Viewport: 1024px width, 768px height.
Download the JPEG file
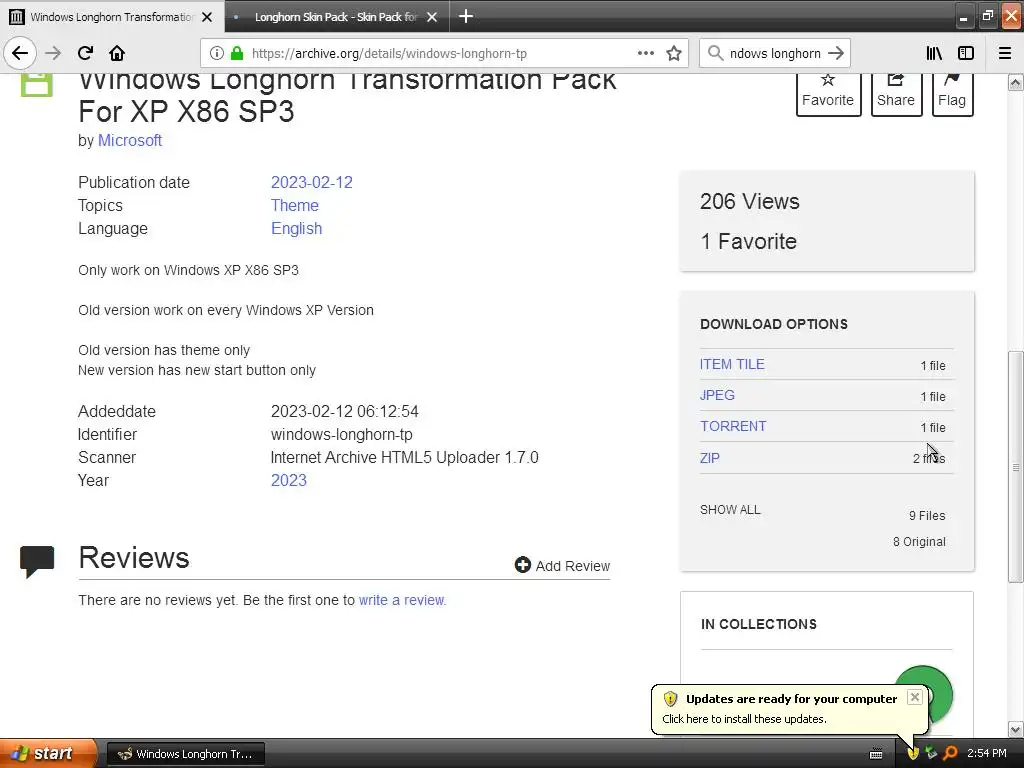pos(717,395)
